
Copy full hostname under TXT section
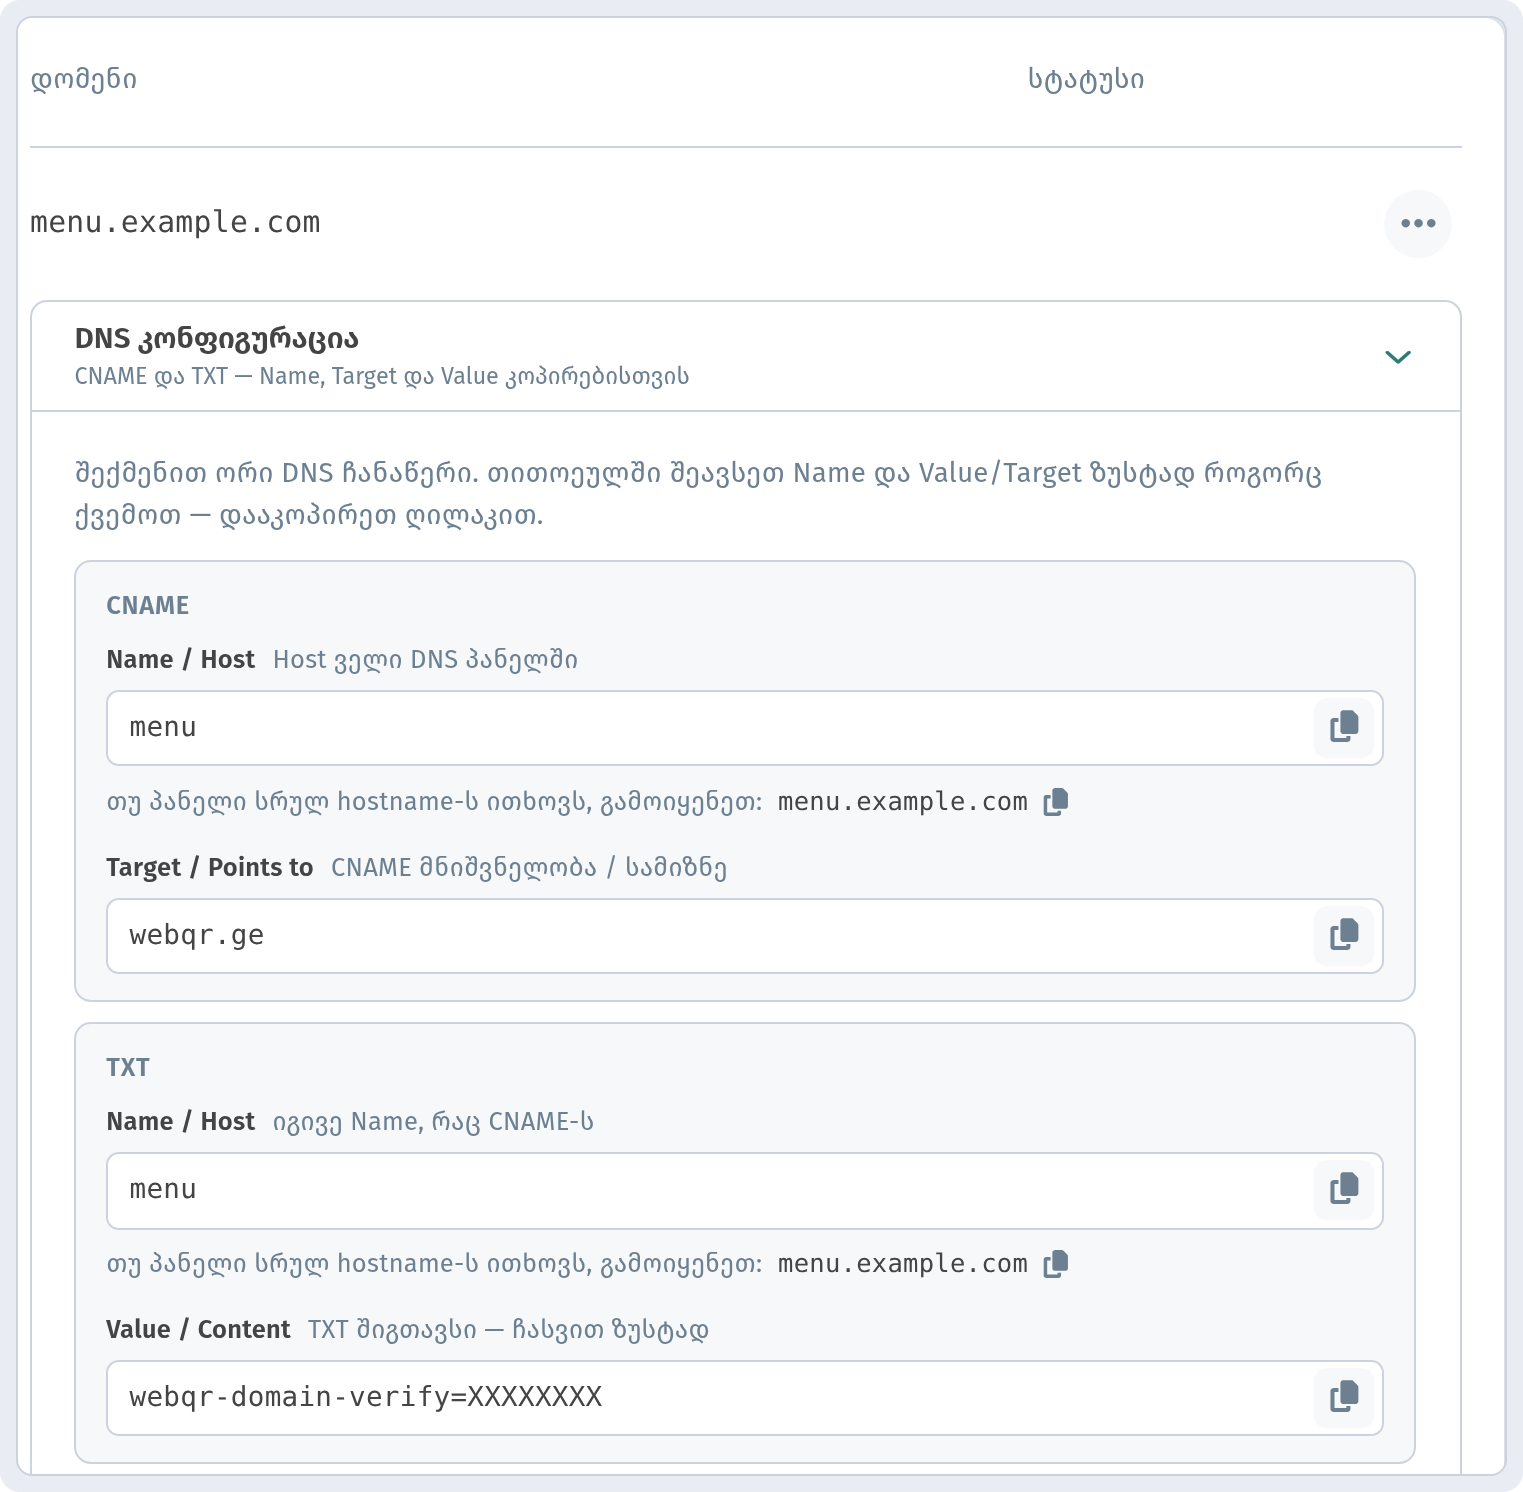1056,1264
